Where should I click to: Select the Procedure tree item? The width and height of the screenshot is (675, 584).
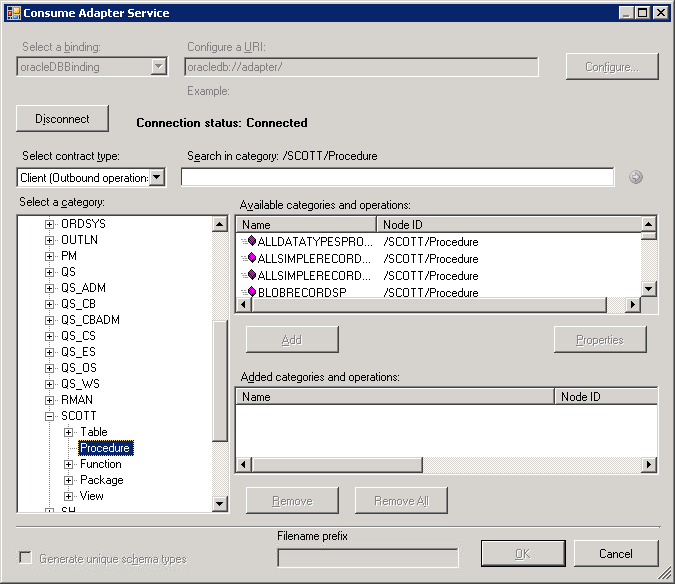coord(105,448)
